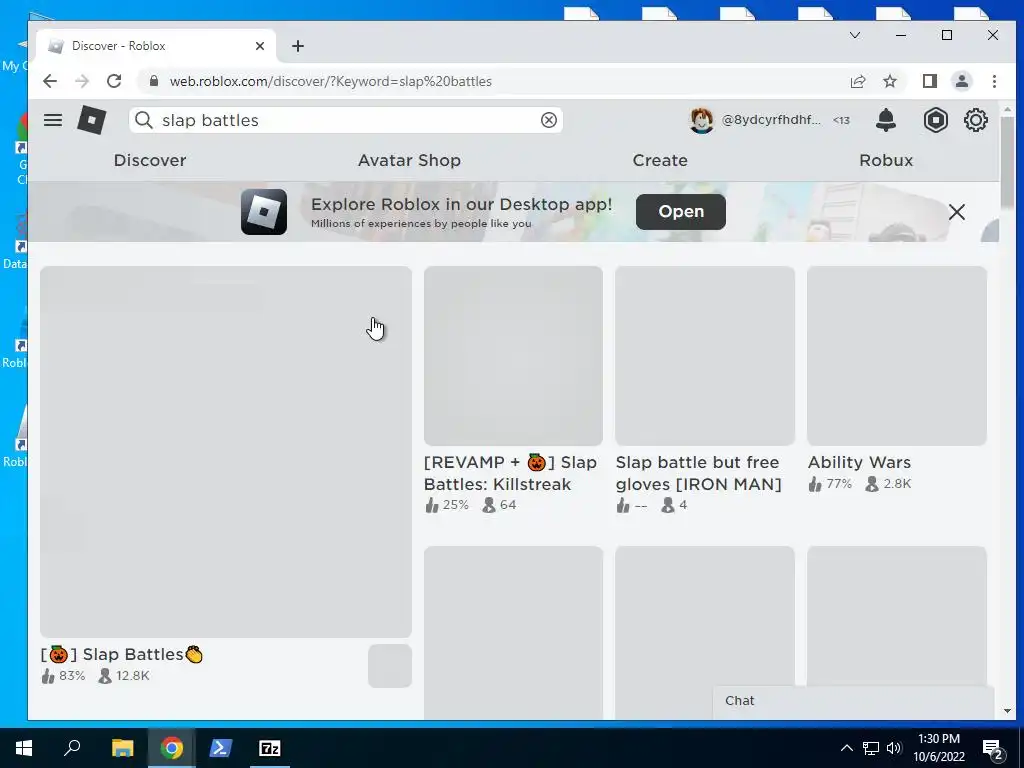Click the 77% rating of Ability Wars
The height and width of the screenshot is (768, 1024).
(830, 484)
